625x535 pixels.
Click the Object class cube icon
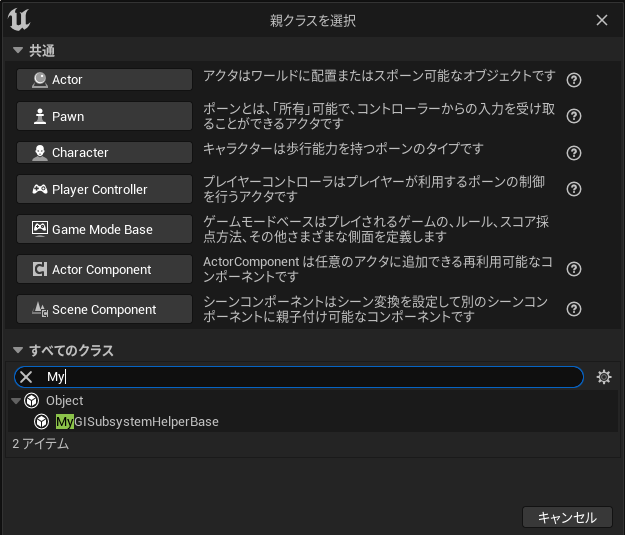click(31, 401)
